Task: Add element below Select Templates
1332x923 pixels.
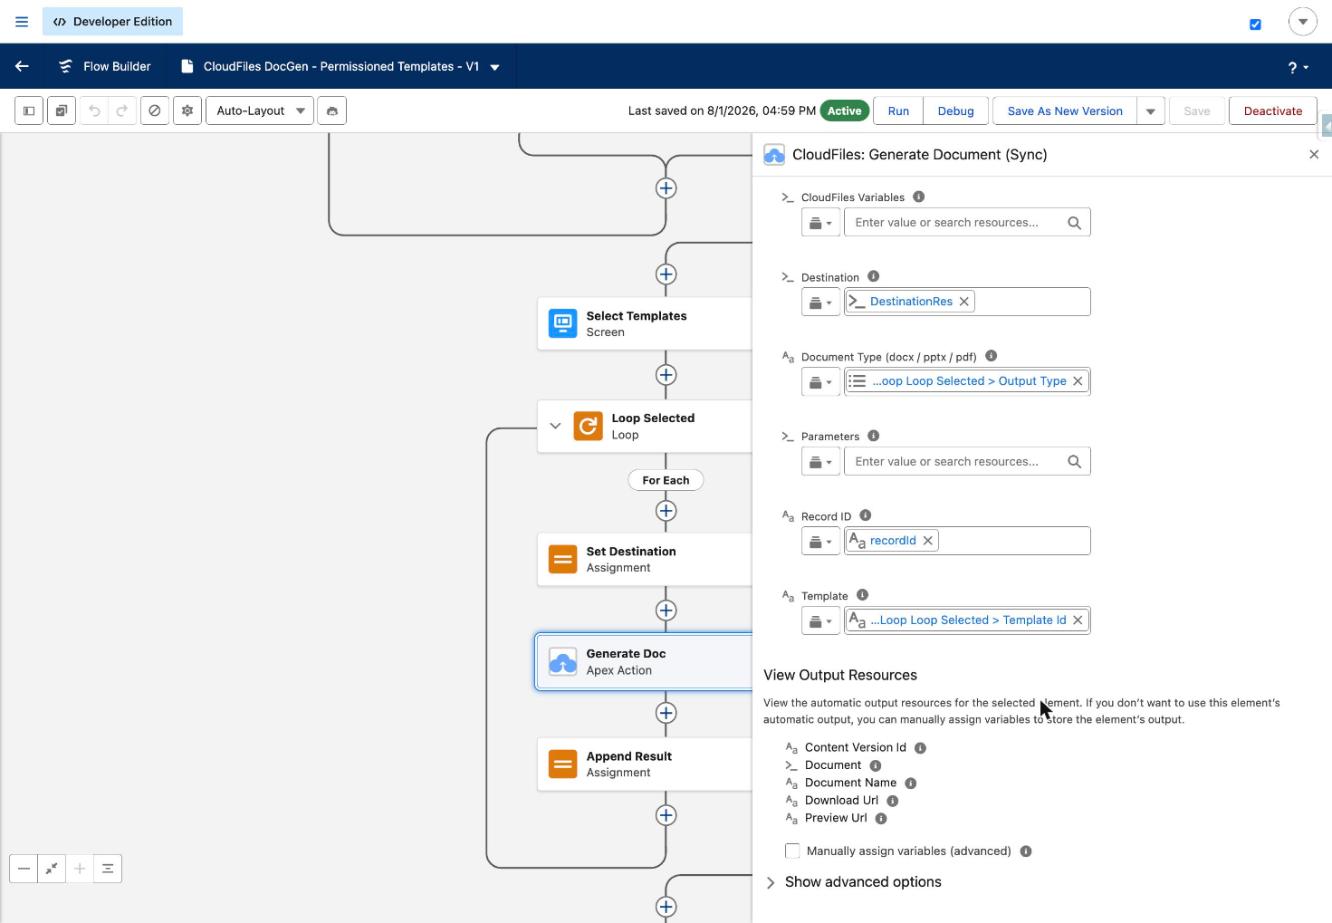Action: coord(666,375)
